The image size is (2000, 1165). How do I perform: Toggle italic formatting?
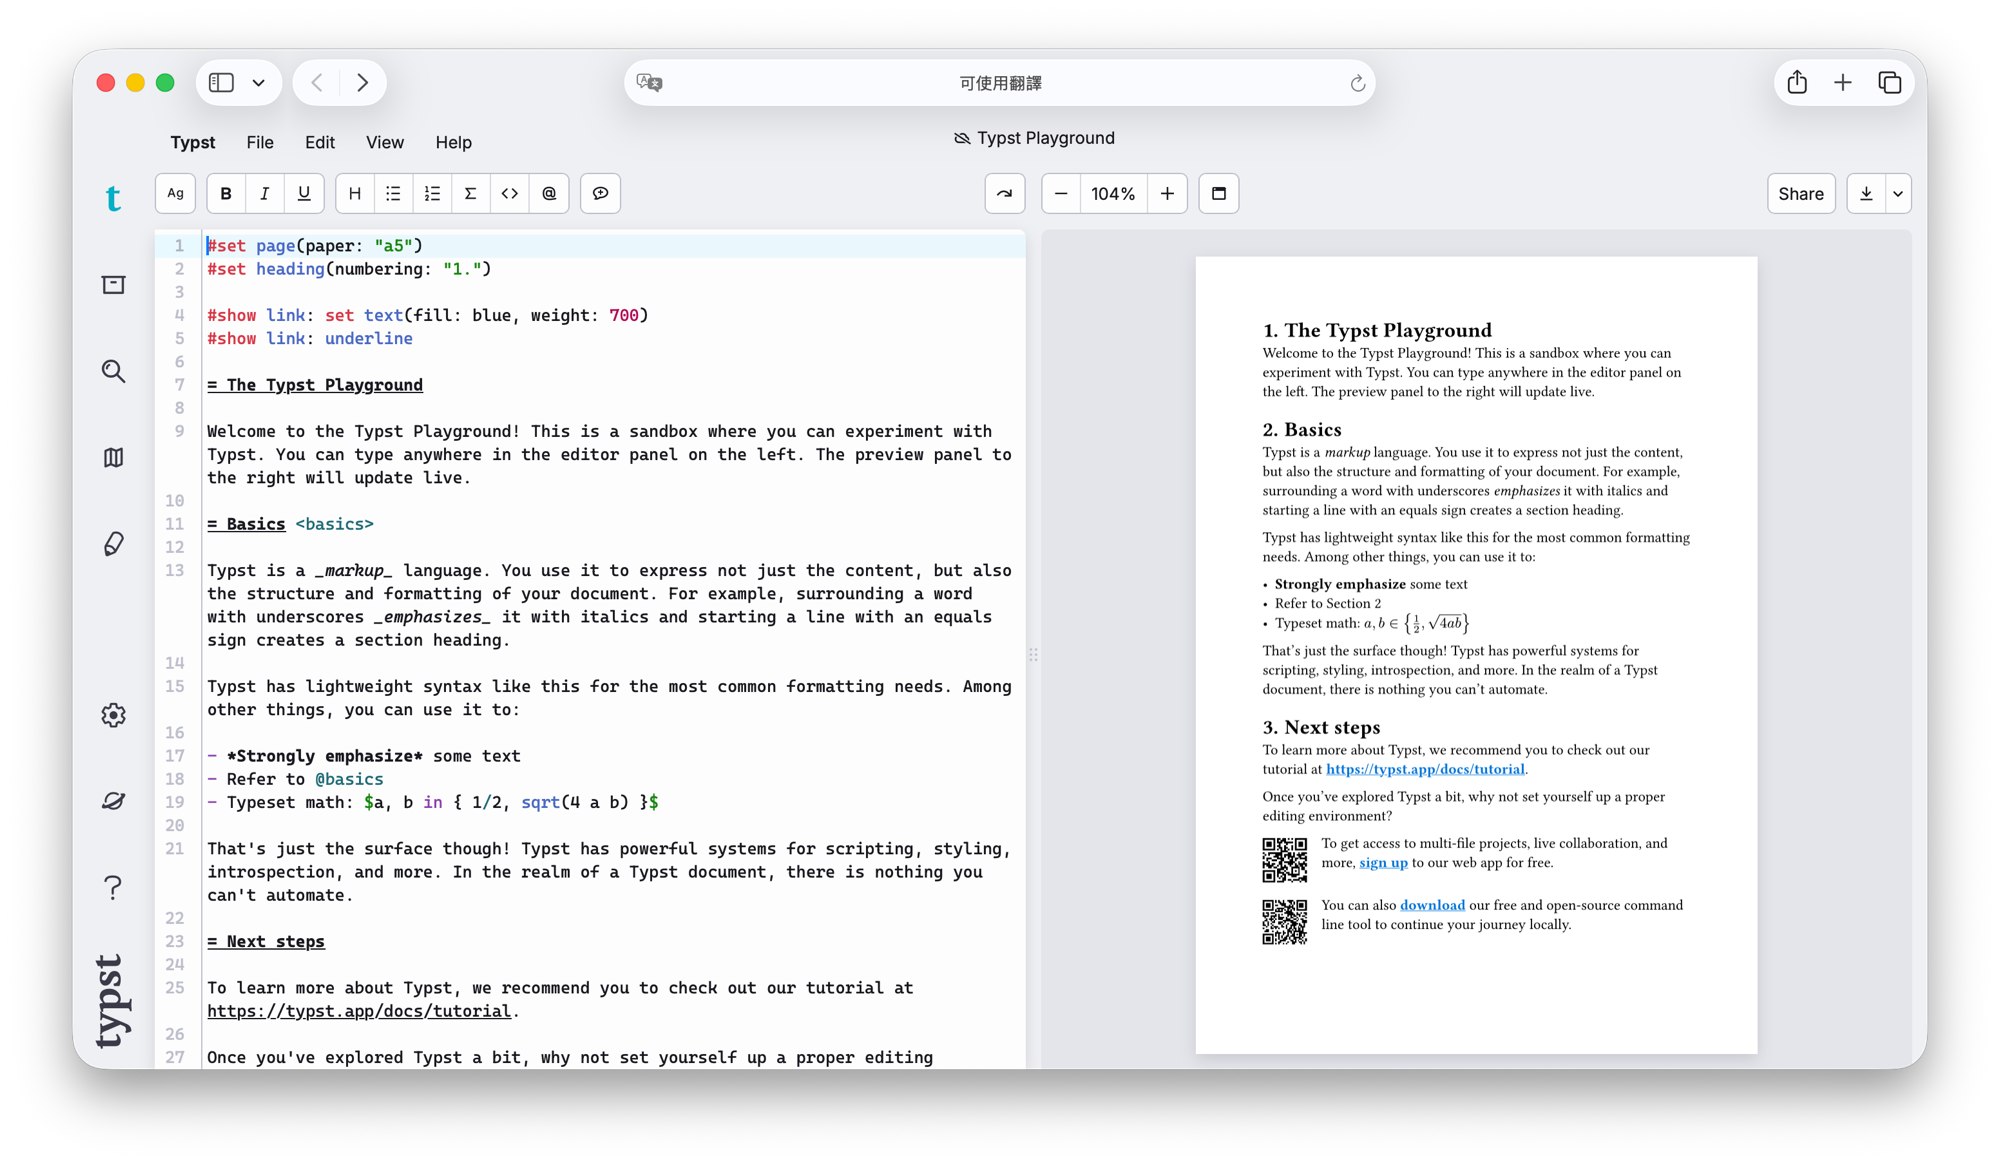pos(264,194)
